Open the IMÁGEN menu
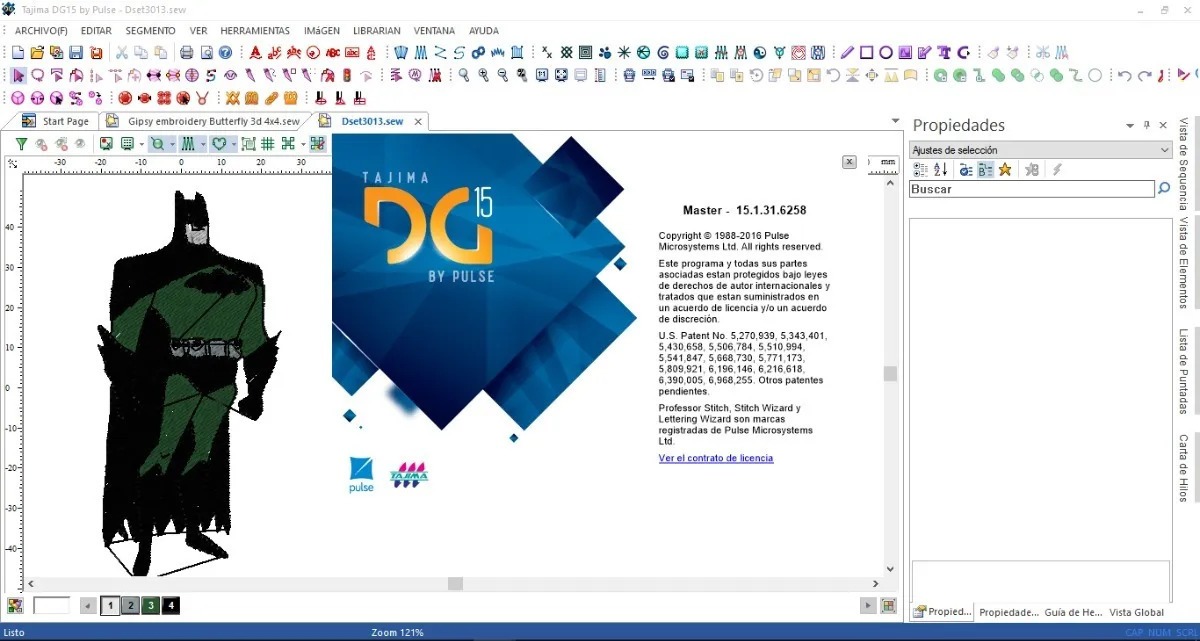The image size is (1200, 641). (x=323, y=31)
